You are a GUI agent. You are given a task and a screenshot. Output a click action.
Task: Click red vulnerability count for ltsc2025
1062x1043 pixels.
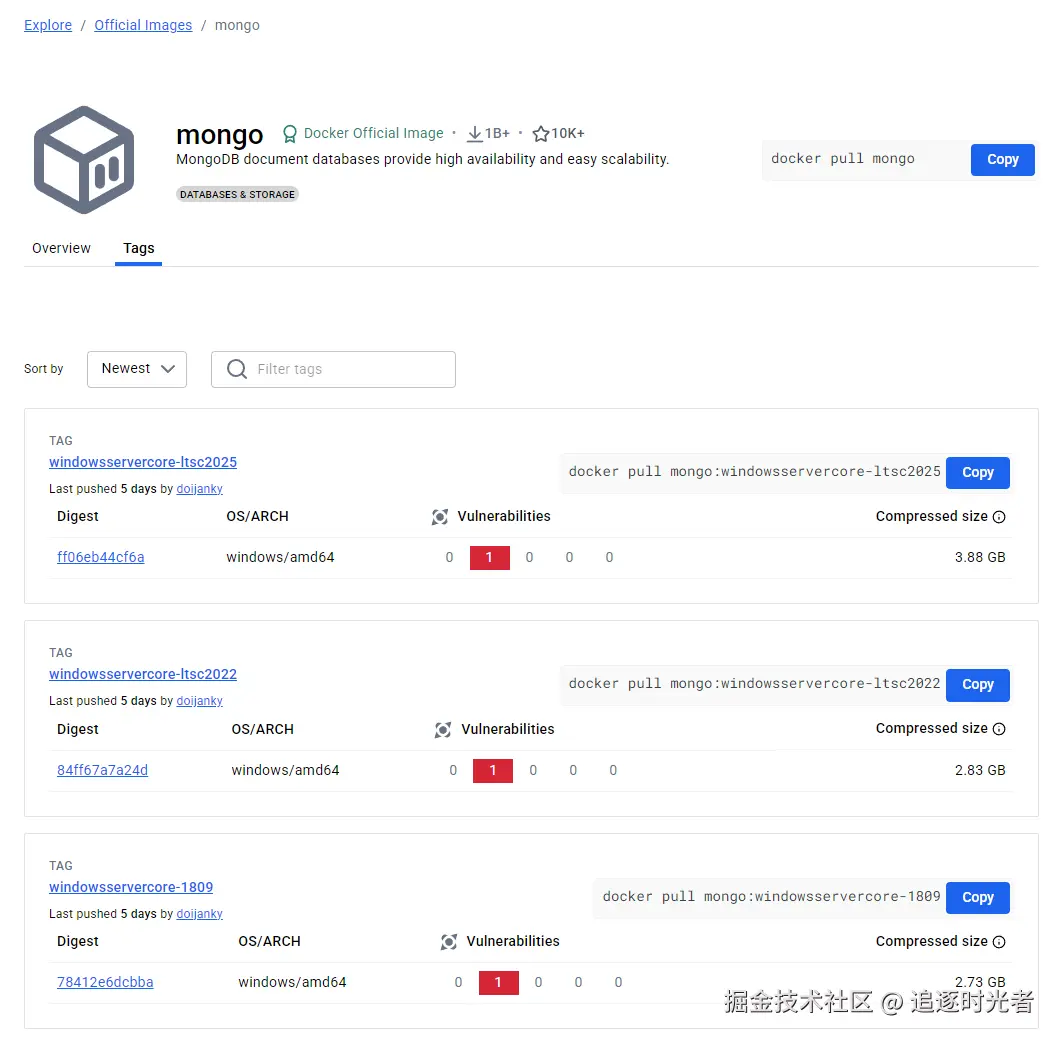tap(490, 557)
